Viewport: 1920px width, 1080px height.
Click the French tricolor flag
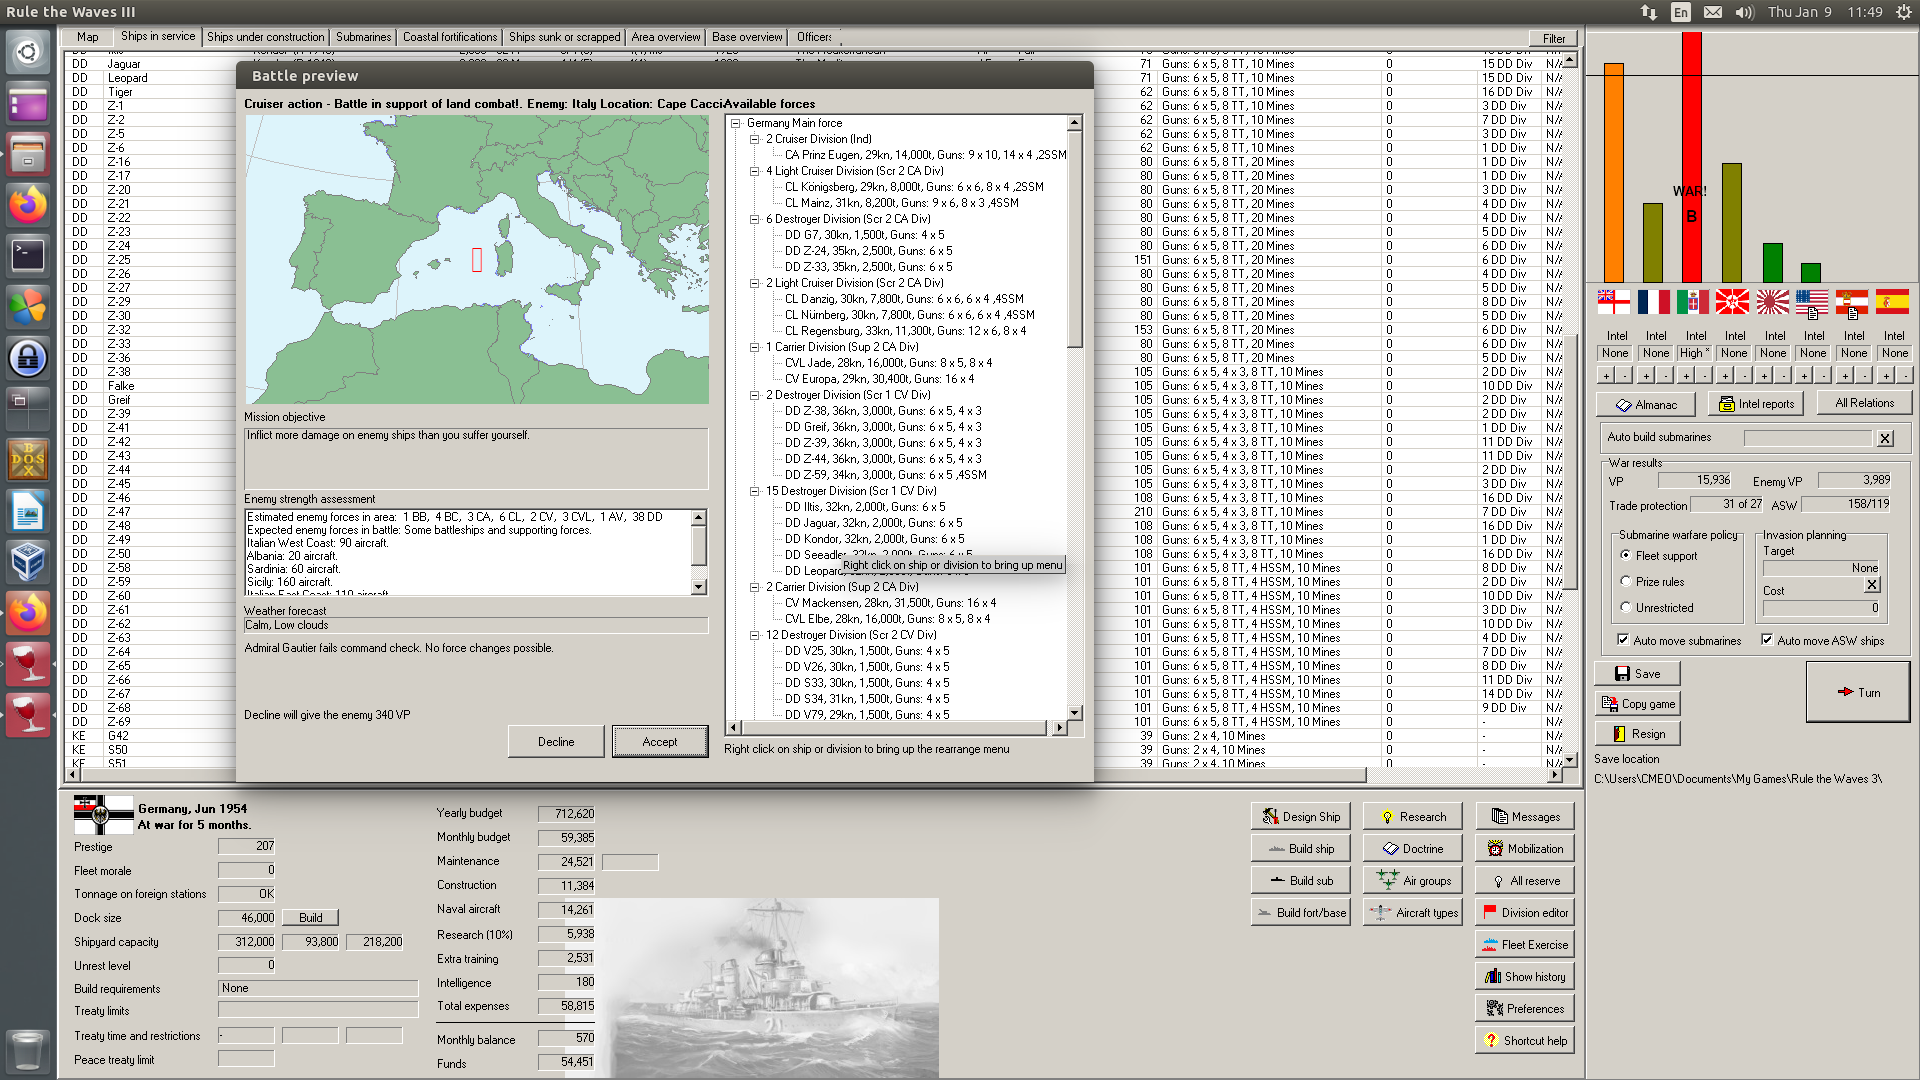click(1653, 301)
